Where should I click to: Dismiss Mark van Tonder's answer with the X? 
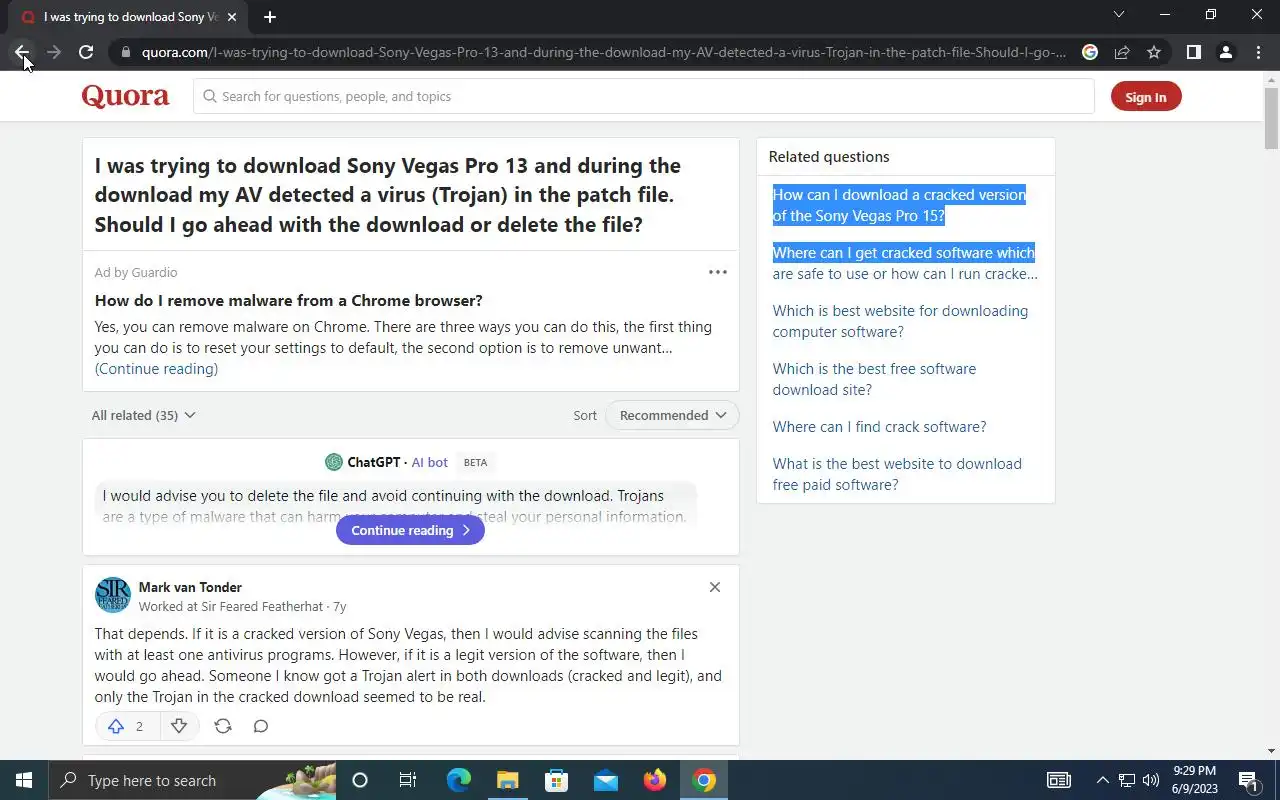[715, 587]
